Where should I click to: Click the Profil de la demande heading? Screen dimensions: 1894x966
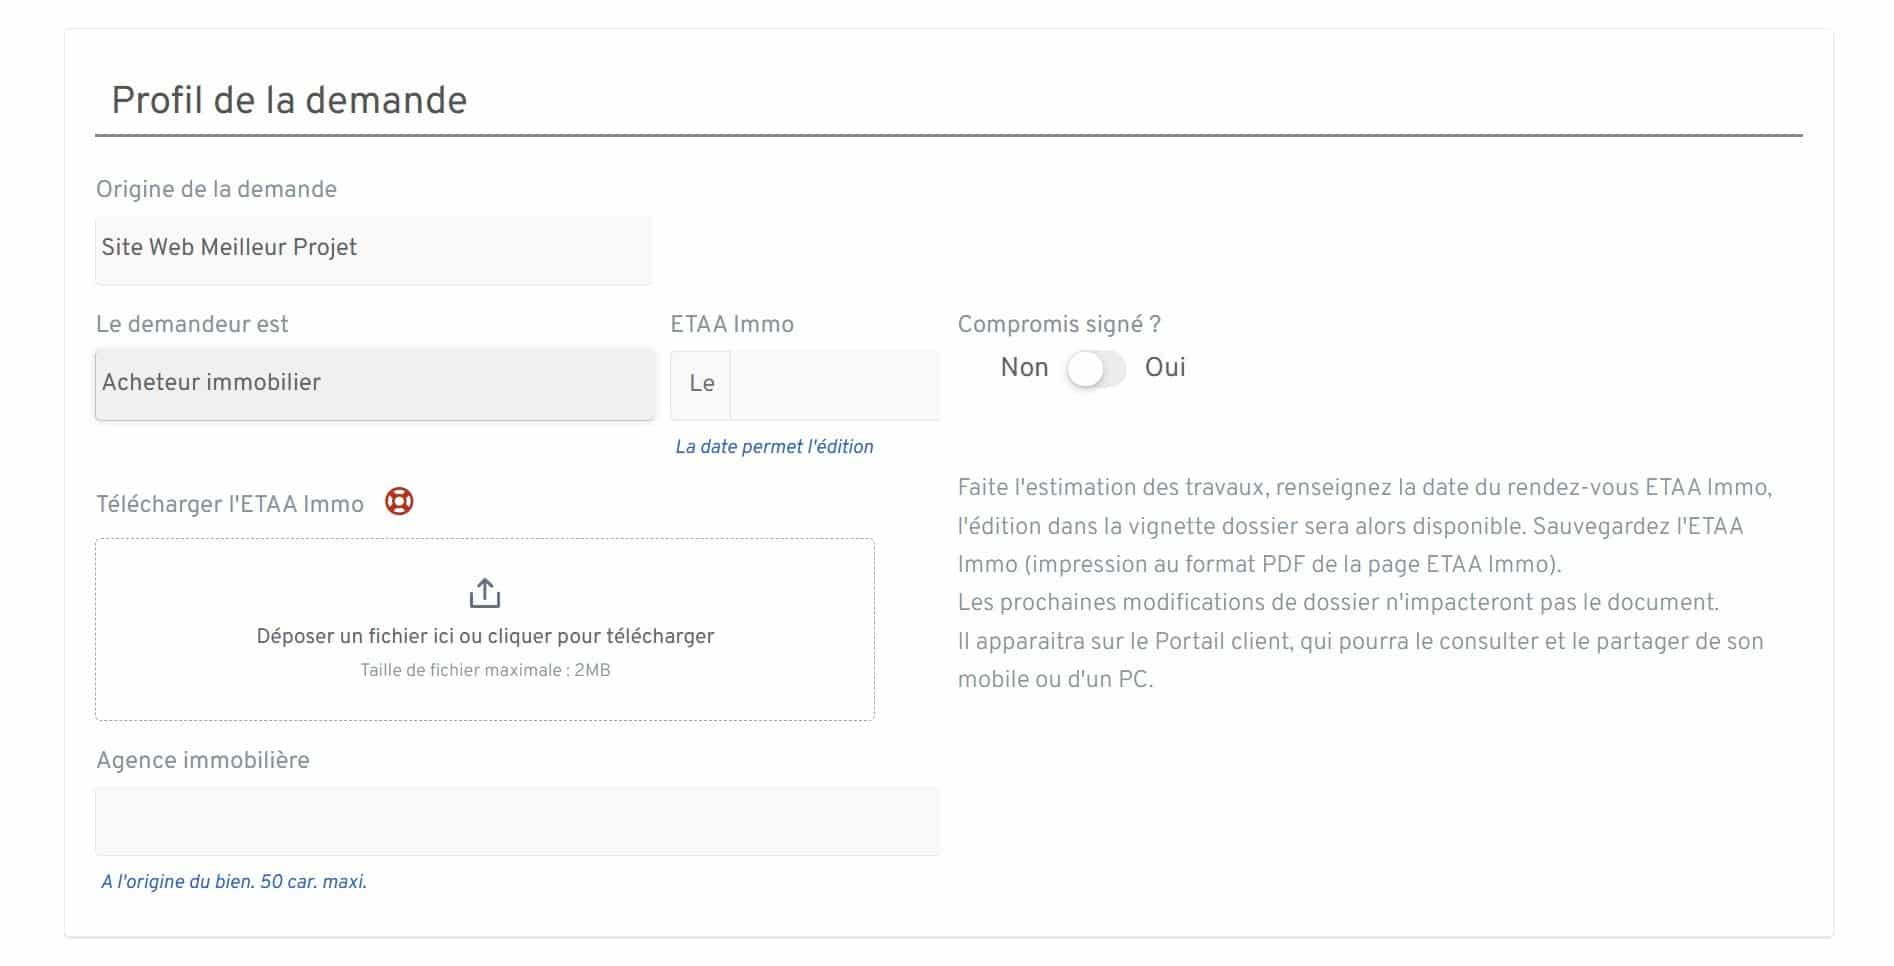point(289,98)
